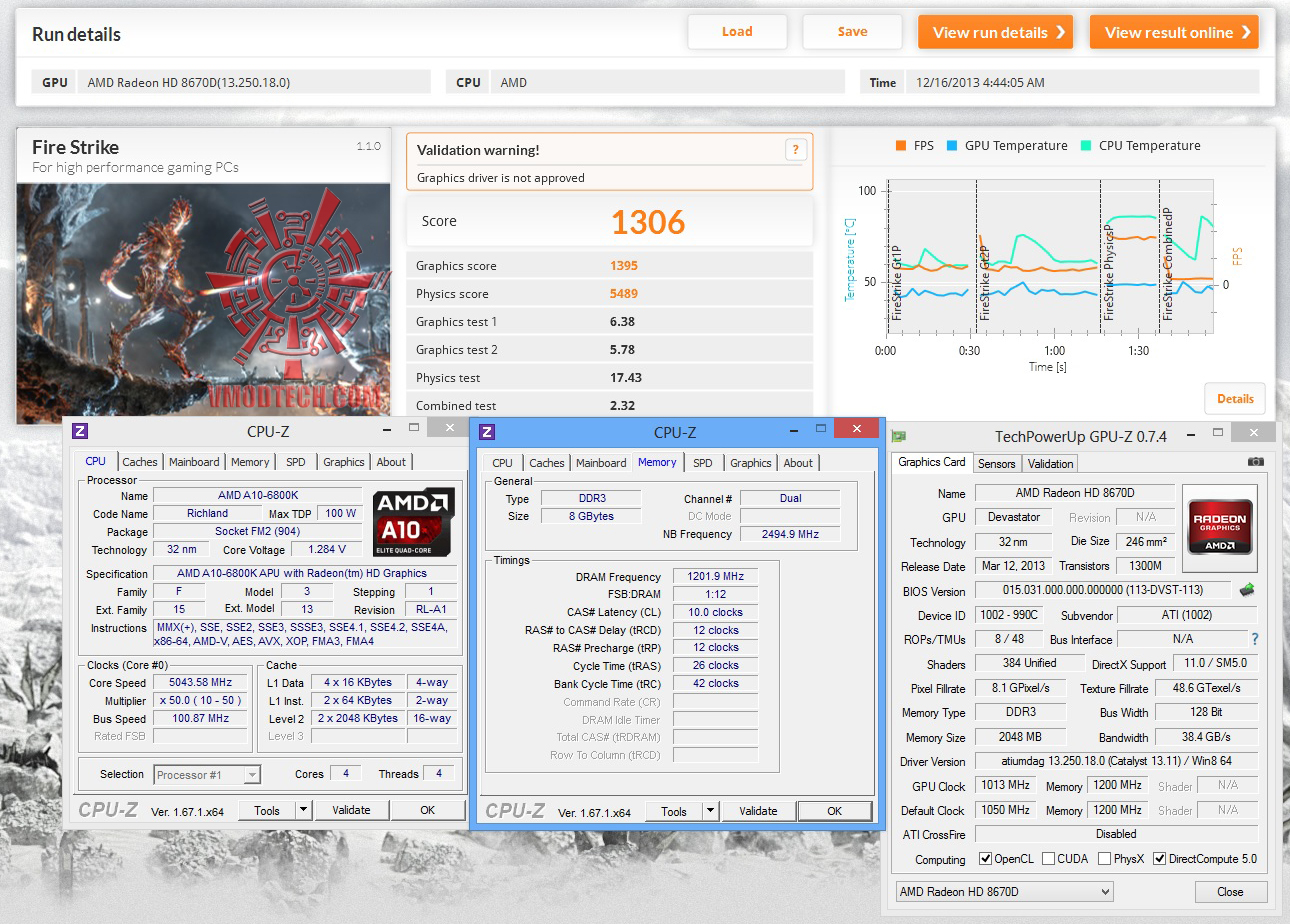Screen dimensions: 1290x924
Task: Click the Memory Size 2048 MB field
Action: pyautogui.click(x=1020, y=737)
